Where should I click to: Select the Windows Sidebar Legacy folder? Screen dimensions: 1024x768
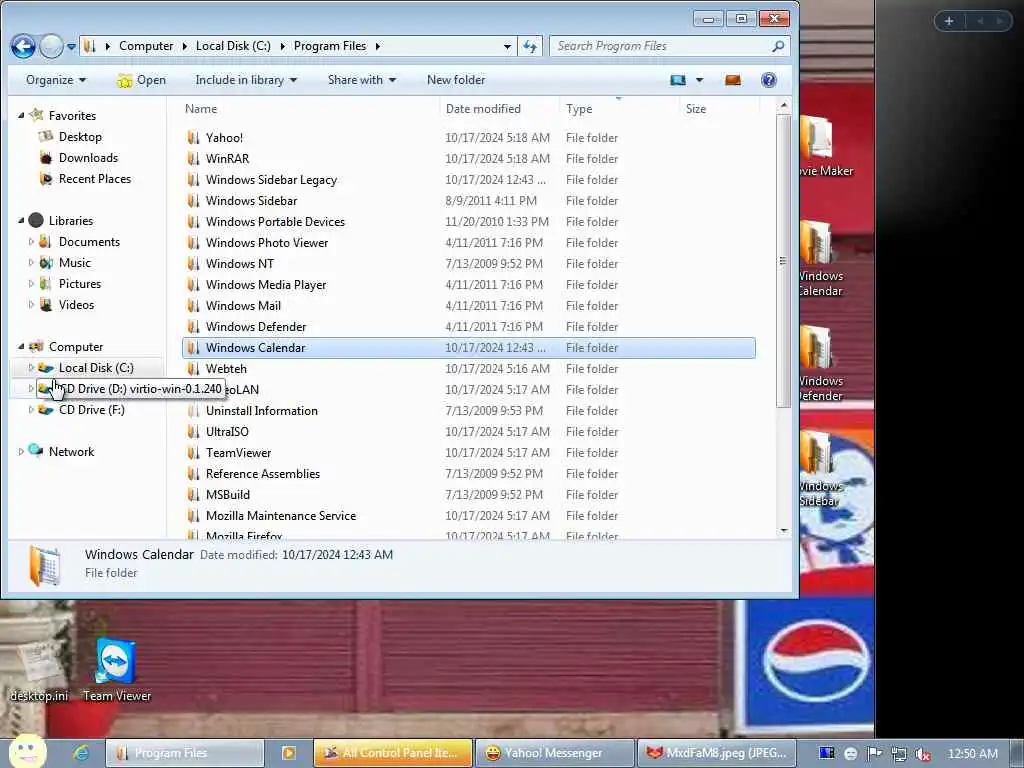point(271,180)
